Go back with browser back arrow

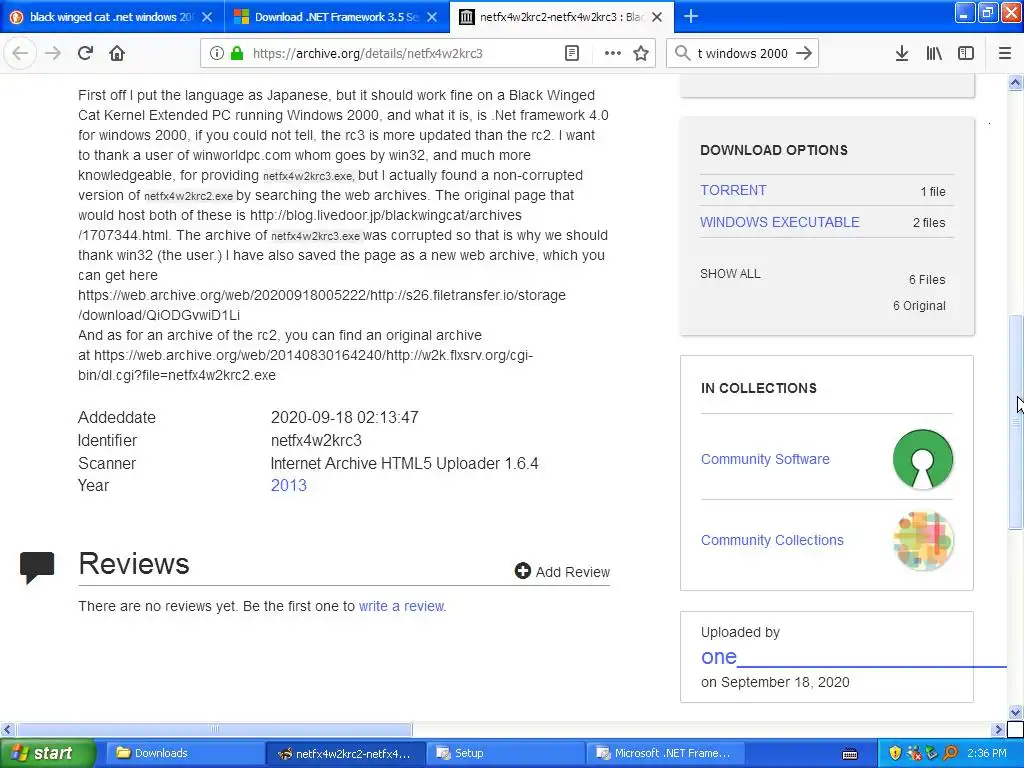tap(20, 53)
